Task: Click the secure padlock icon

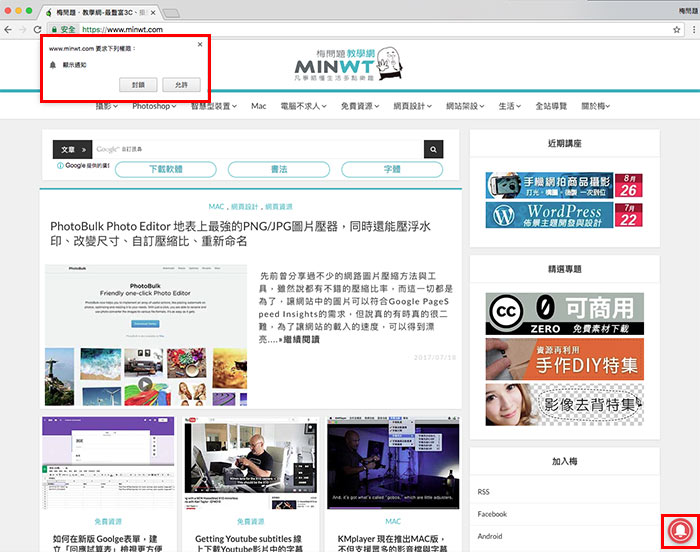Action: click(54, 29)
